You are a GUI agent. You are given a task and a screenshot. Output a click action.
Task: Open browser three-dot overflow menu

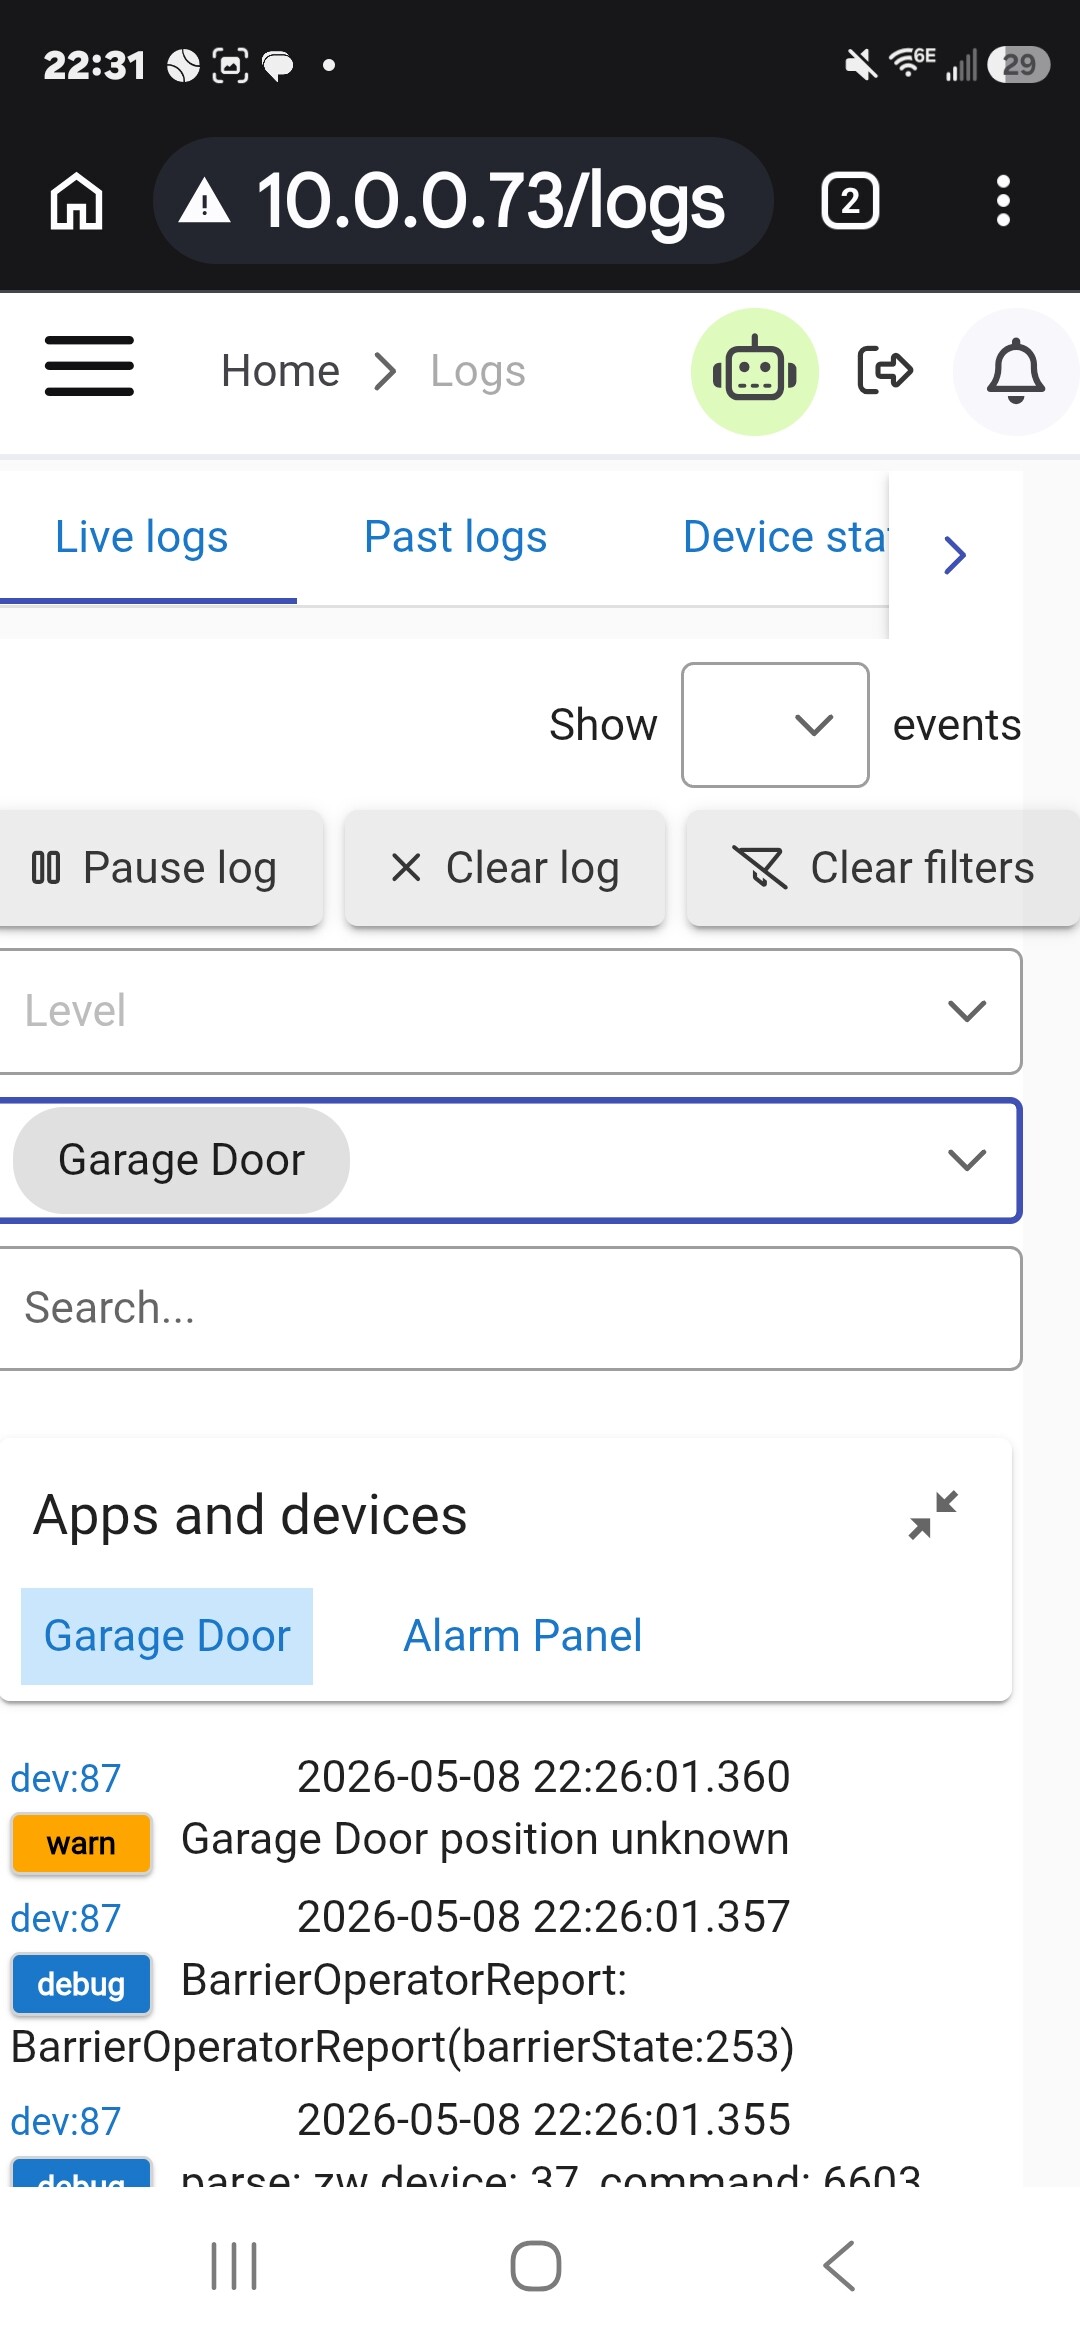1003,201
